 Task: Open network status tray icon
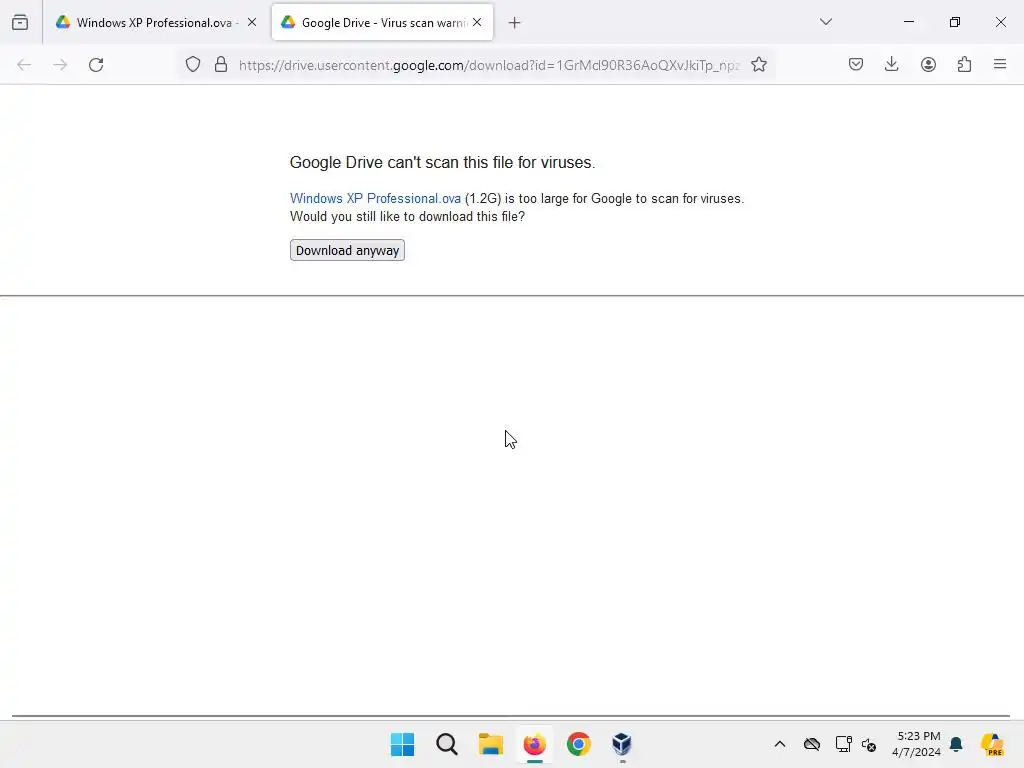(843, 744)
